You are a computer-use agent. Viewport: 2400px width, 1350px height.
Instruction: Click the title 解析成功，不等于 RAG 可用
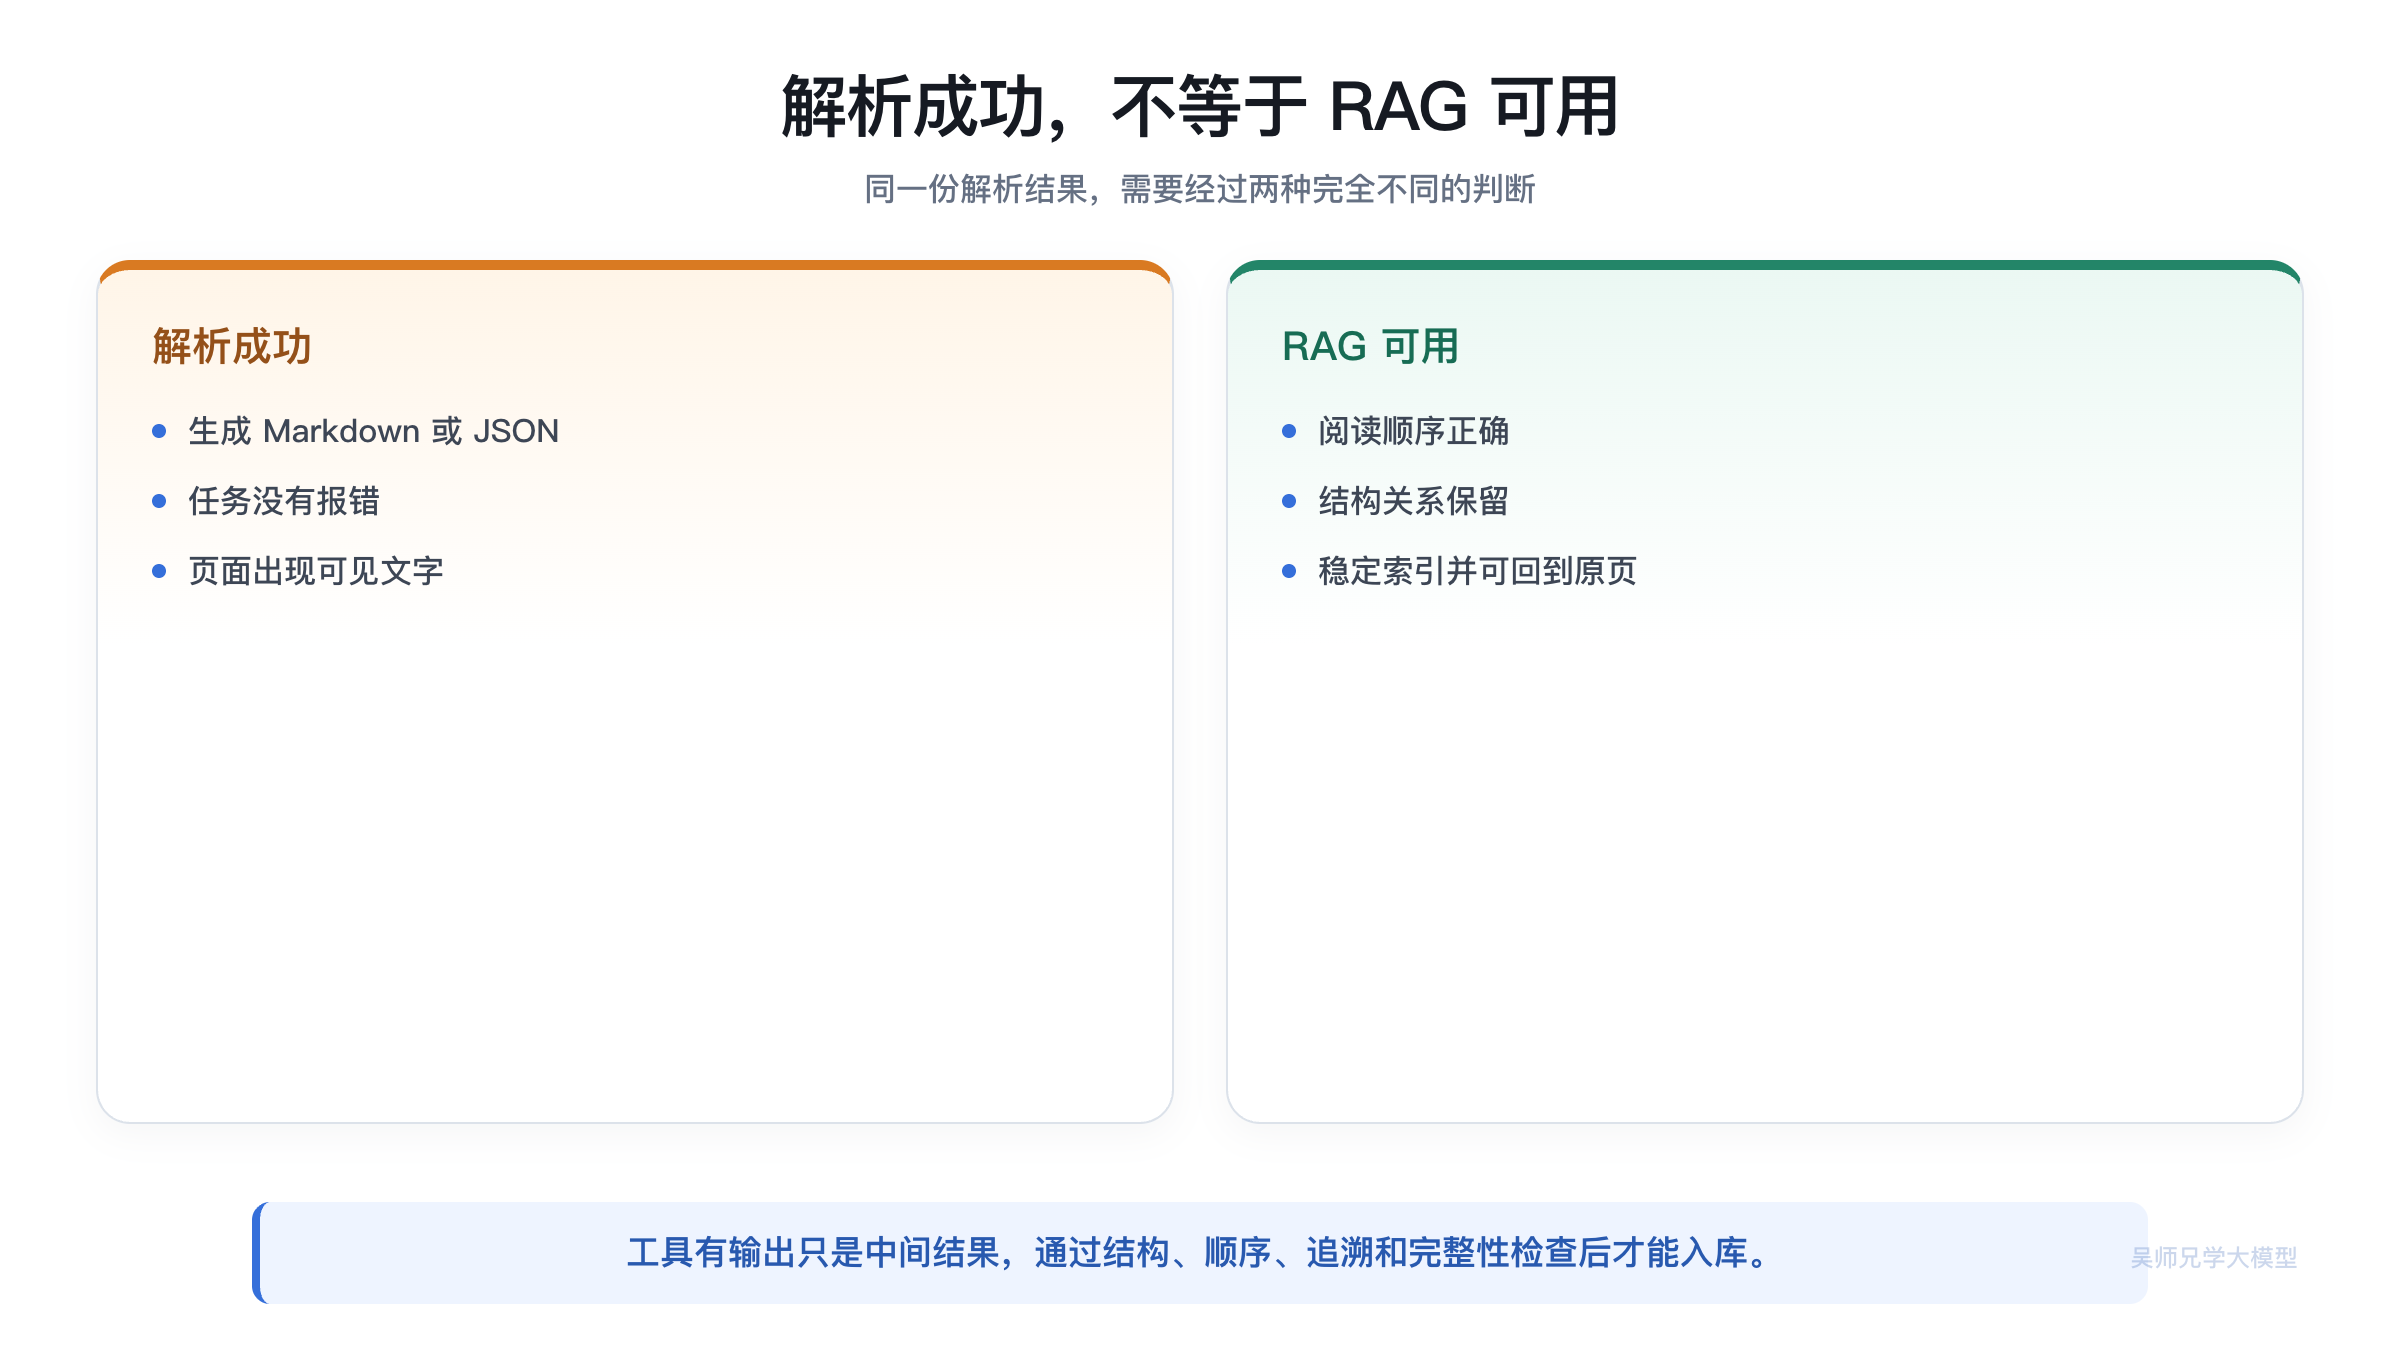click(x=1199, y=106)
